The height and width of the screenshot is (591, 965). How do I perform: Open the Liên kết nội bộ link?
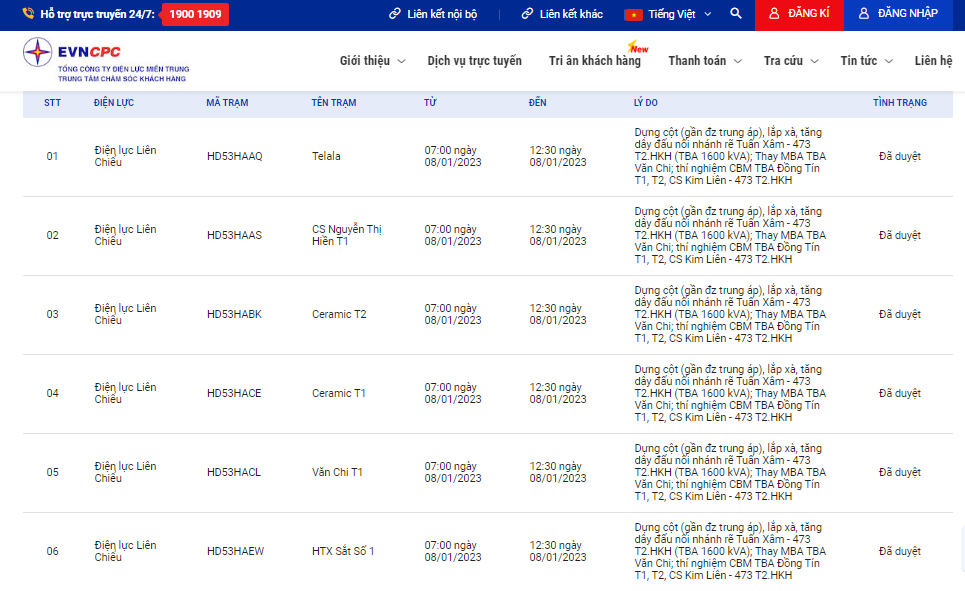[x=442, y=14]
